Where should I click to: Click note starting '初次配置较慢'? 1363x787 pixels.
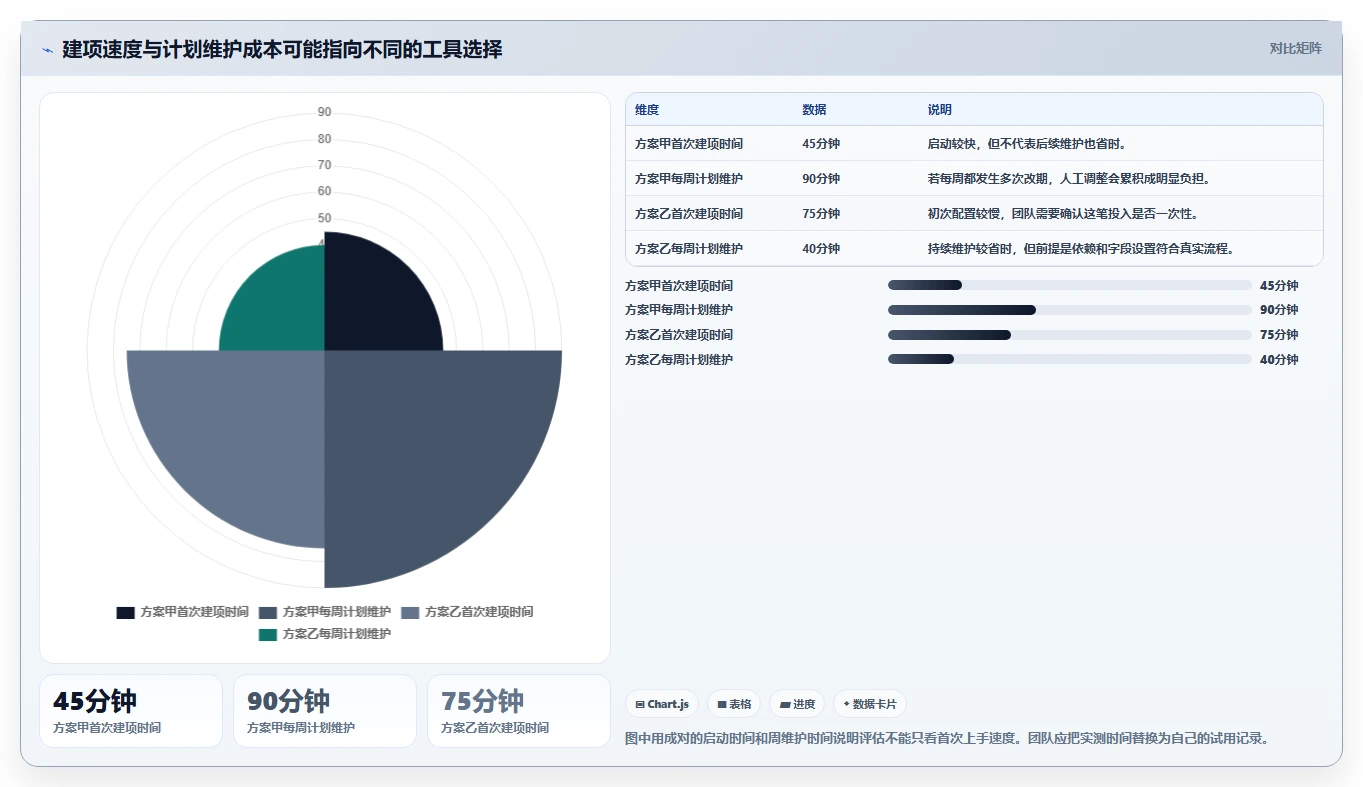(x=1063, y=214)
